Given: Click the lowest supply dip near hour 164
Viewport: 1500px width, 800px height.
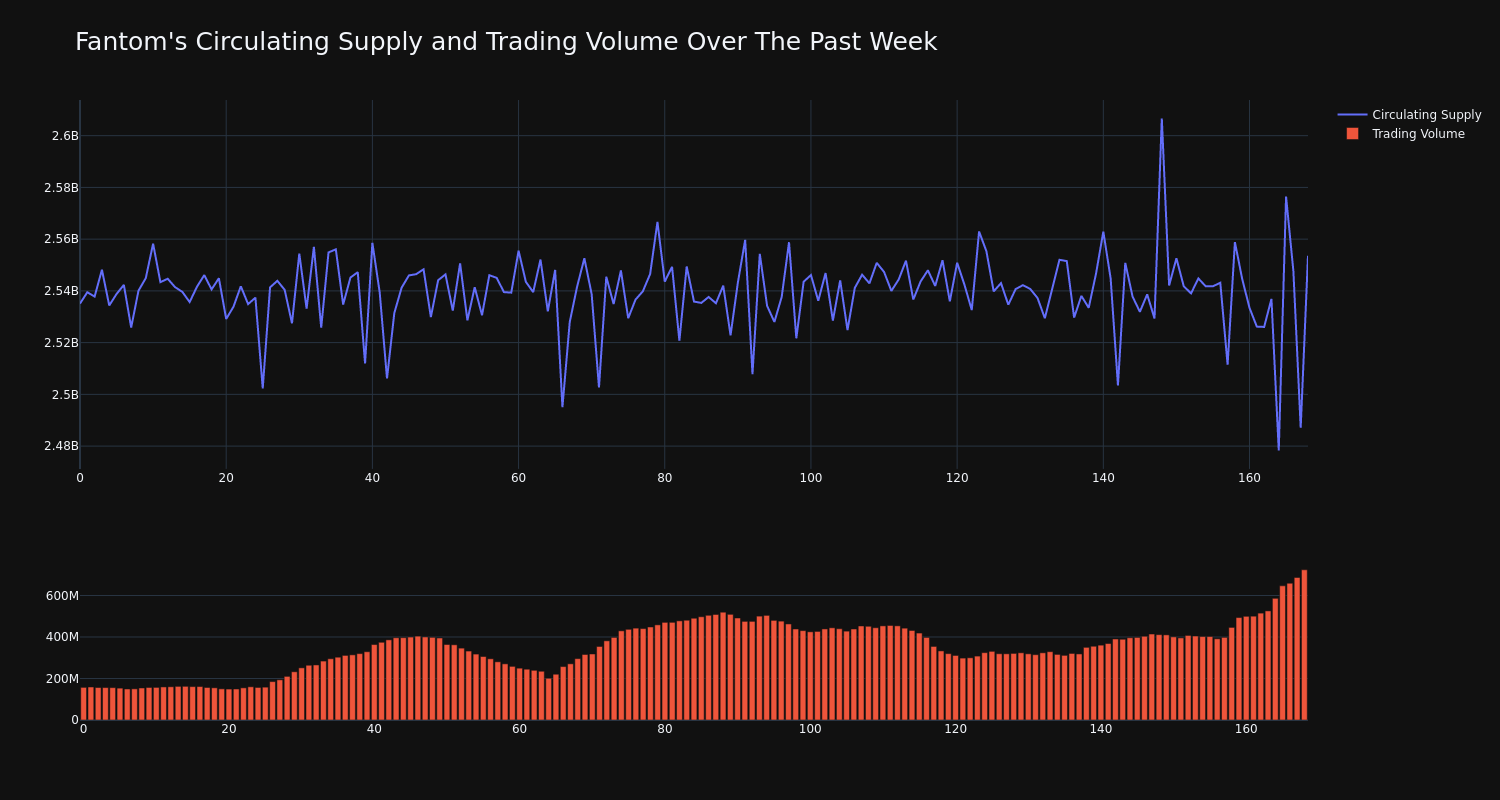Looking at the screenshot, I should pos(1278,449).
